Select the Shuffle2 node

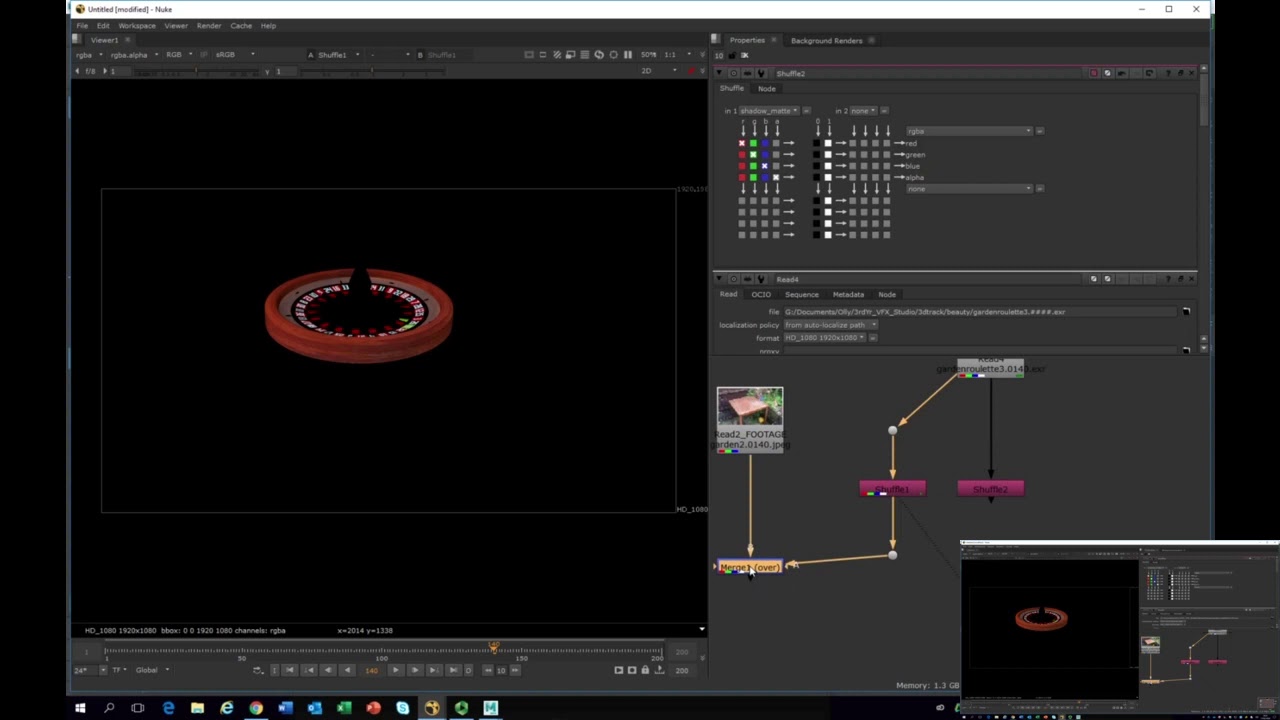(990, 489)
